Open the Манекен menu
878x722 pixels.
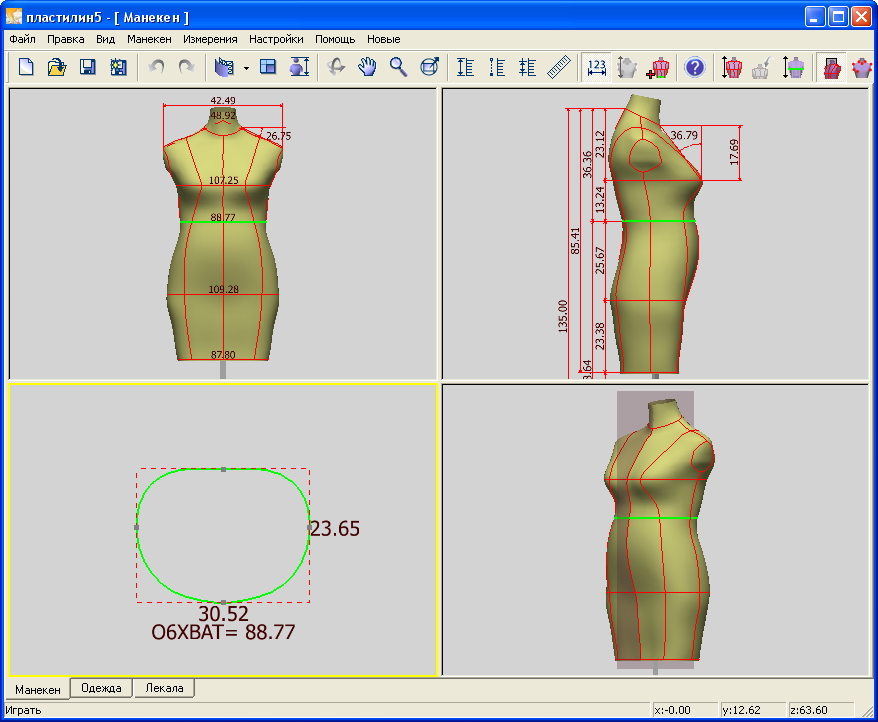pos(149,39)
